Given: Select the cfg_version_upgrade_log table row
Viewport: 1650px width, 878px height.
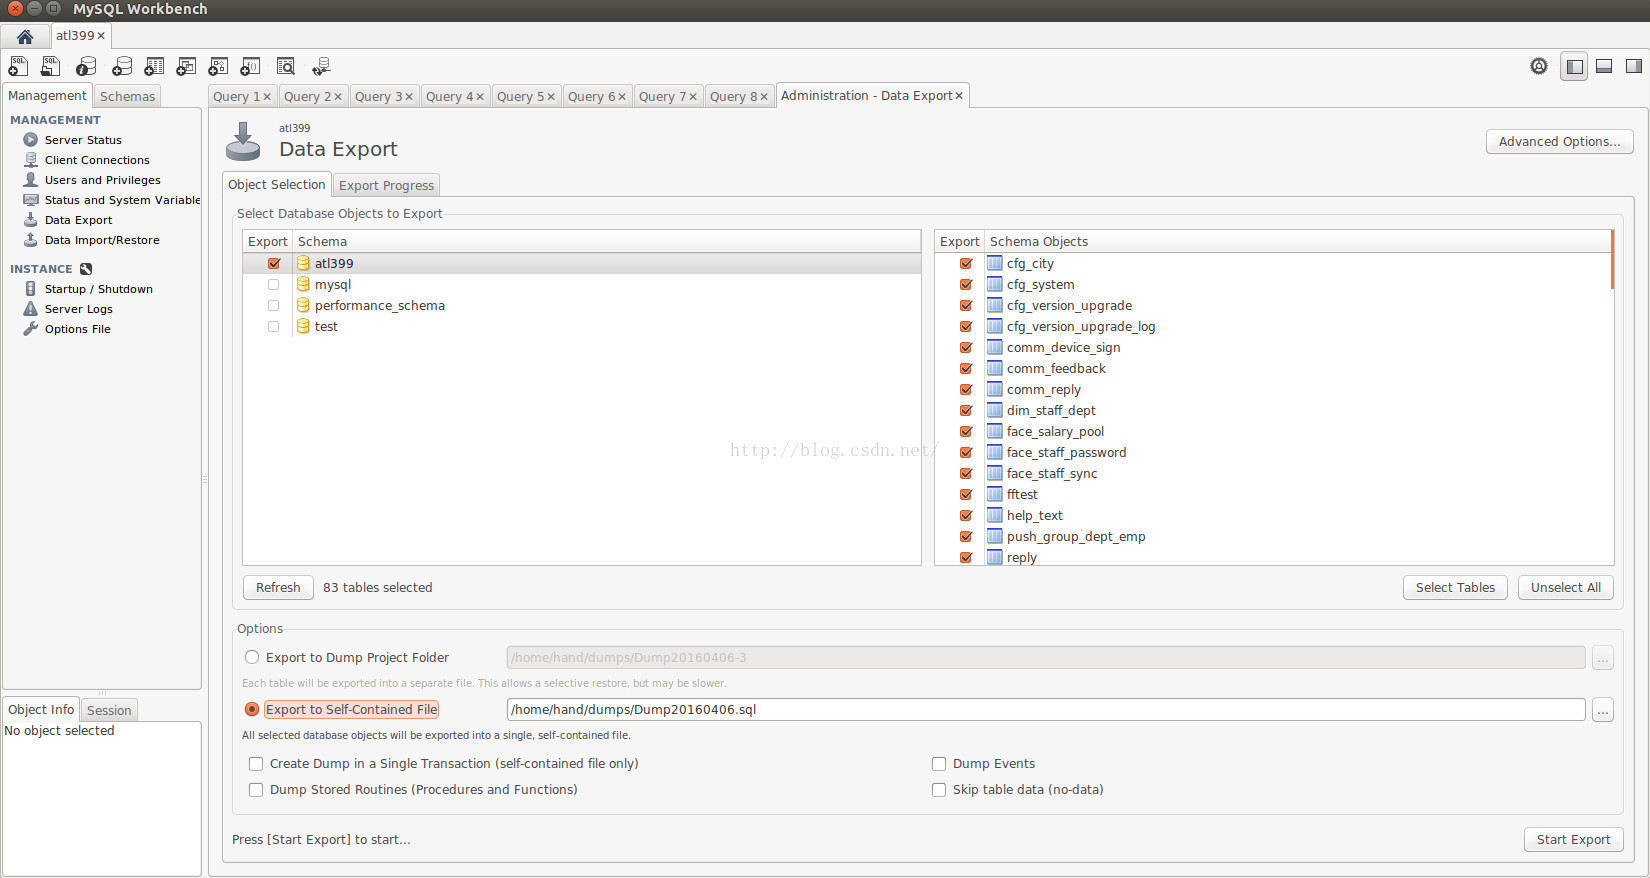Looking at the screenshot, I should click(x=1273, y=327).
